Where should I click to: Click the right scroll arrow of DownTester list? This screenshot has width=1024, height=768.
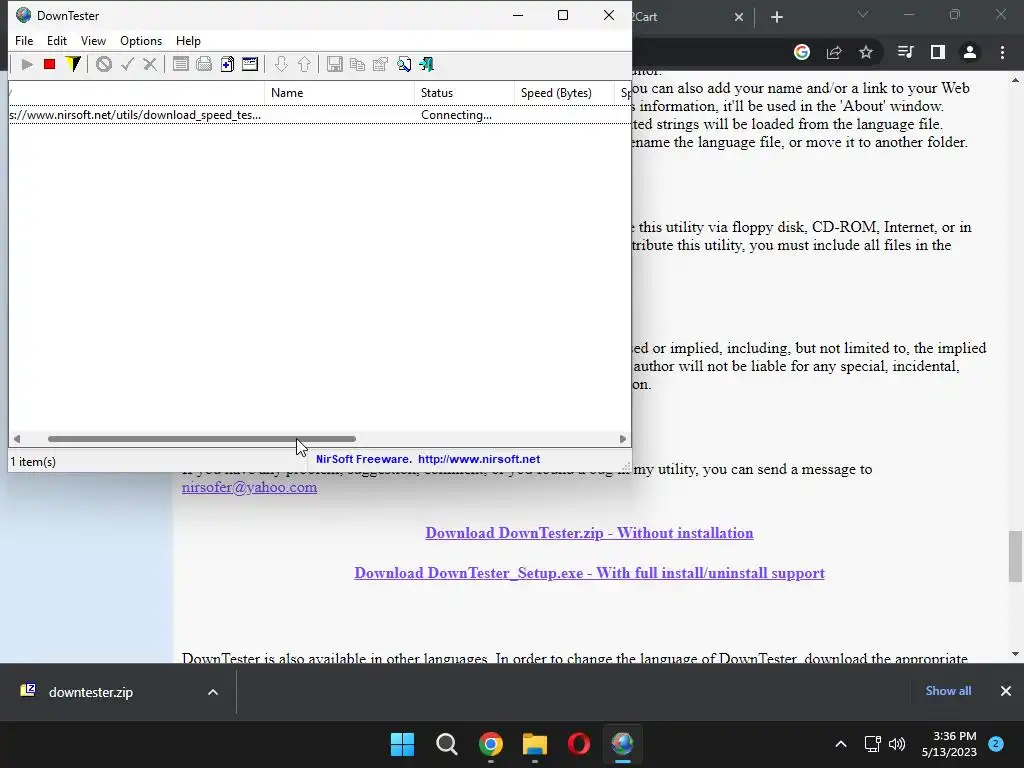point(623,439)
